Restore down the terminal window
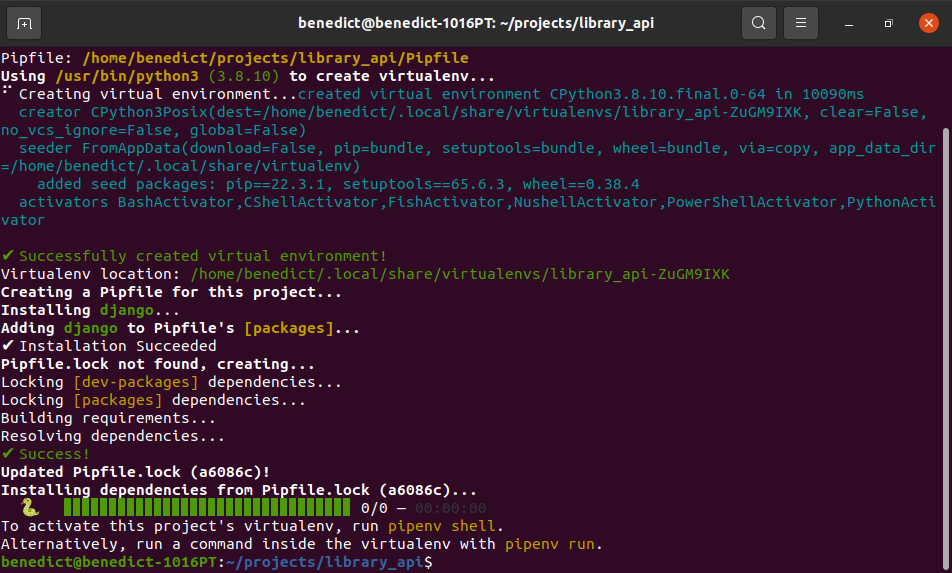Image resolution: width=952 pixels, height=573 pixels. tap(888, 24)
